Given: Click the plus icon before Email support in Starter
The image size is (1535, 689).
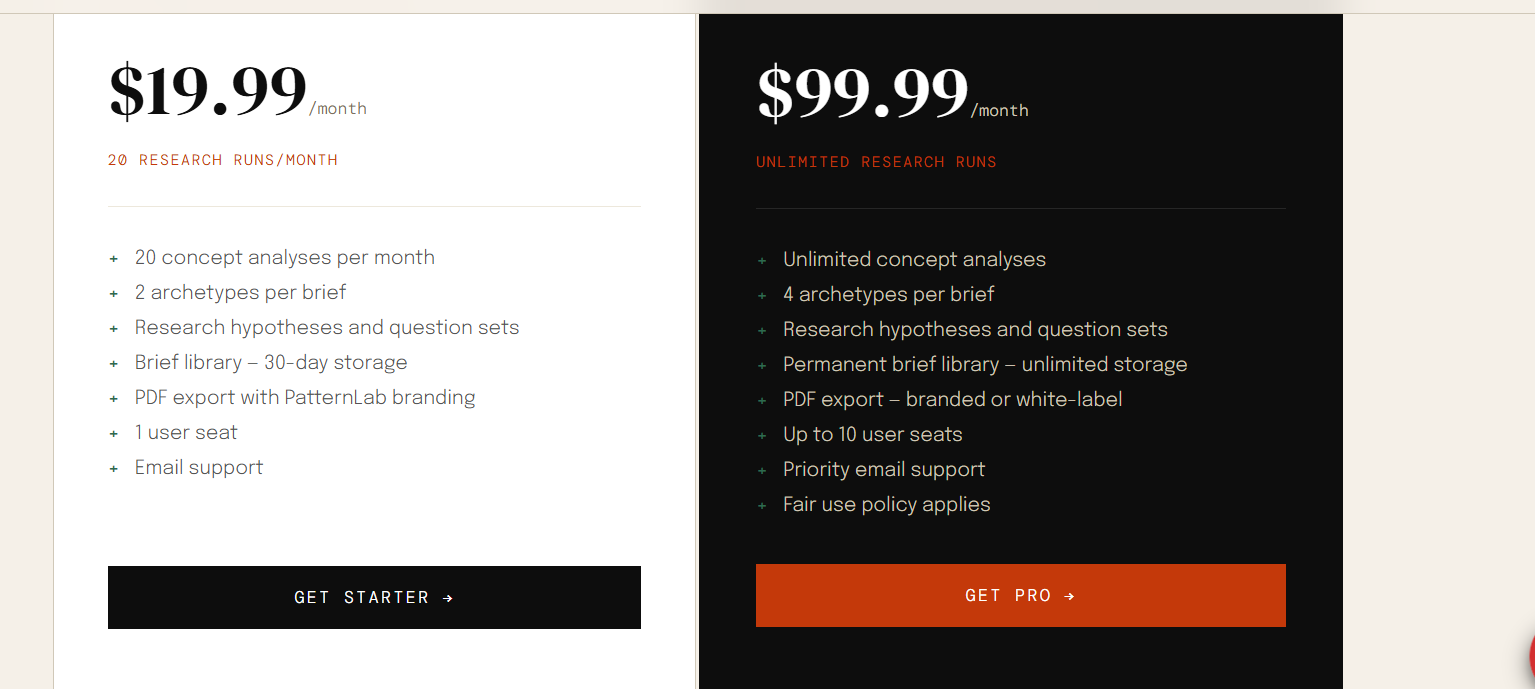Looking at the screenshot, I should coord(114,468).
